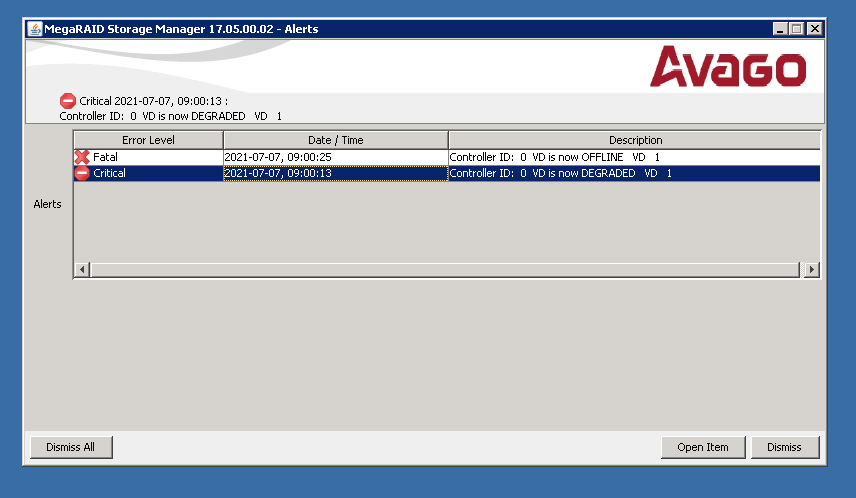Sort by Date / Time column header
856x498 pixels.
[x=336, y=140]
